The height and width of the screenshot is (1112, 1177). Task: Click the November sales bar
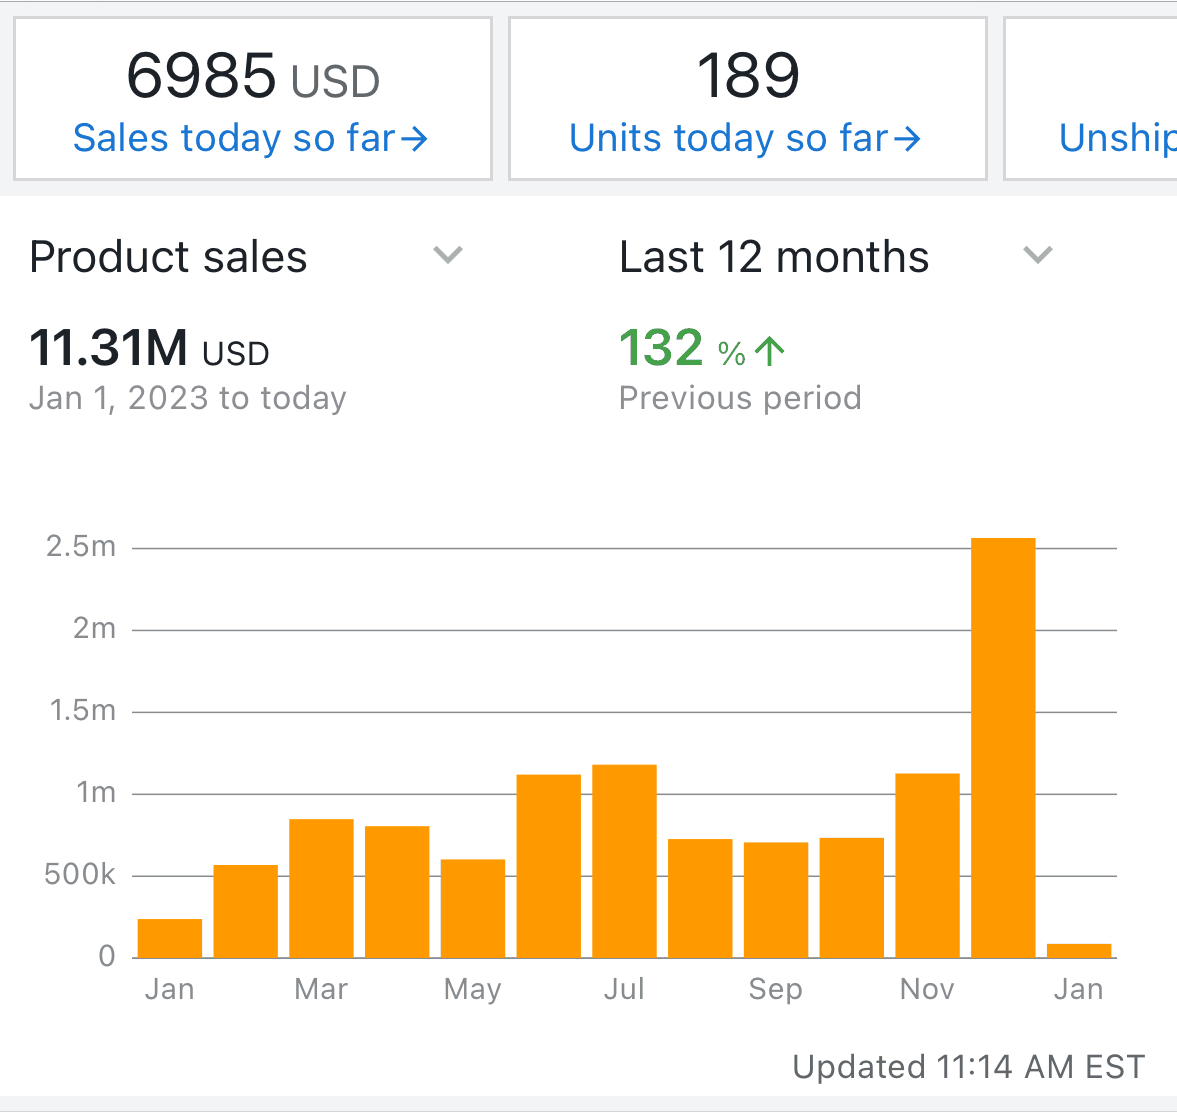point(927,865)
